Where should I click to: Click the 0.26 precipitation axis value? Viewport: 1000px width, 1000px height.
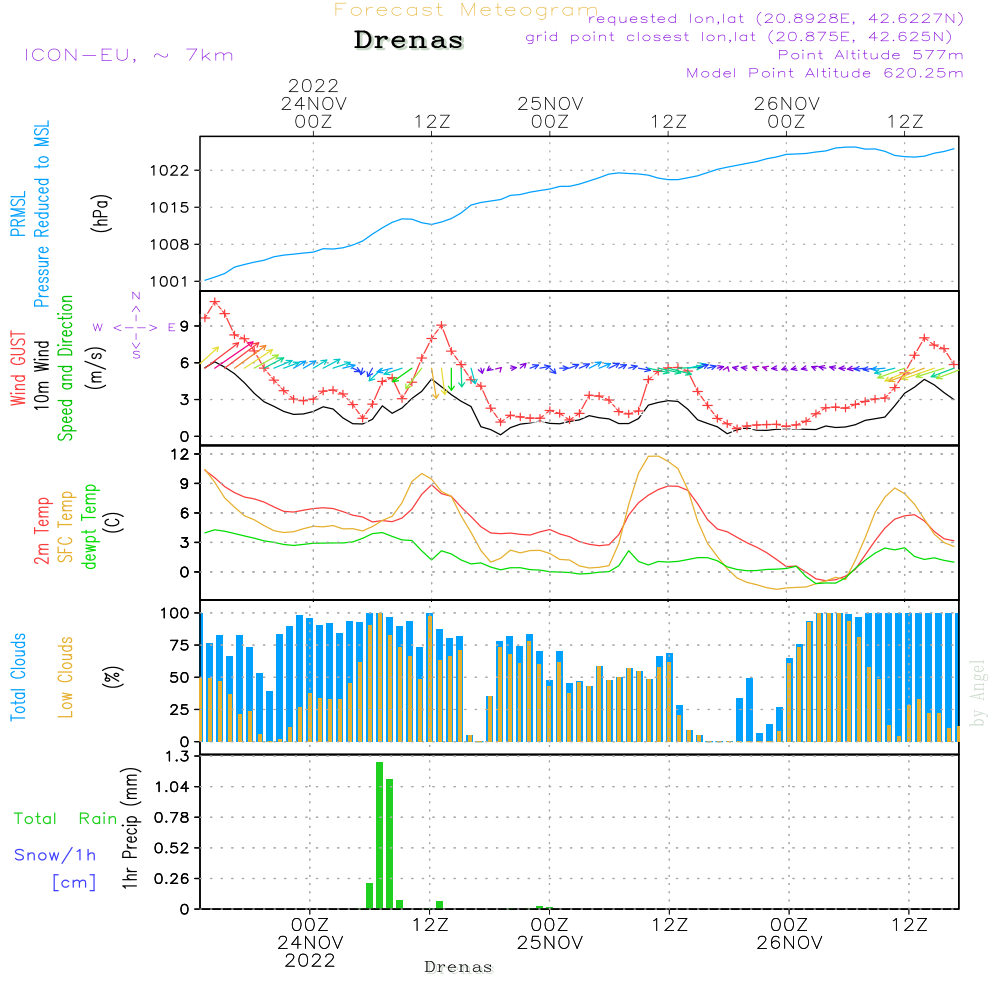(x=172, y=879)
